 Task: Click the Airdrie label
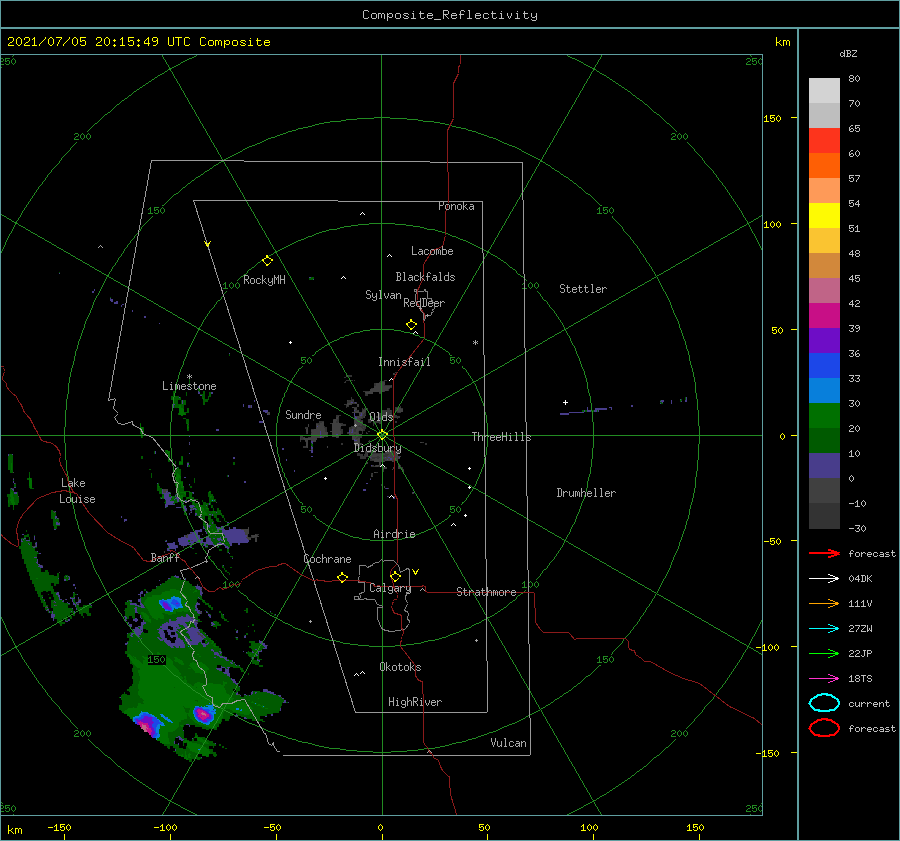tap(394, 534)
